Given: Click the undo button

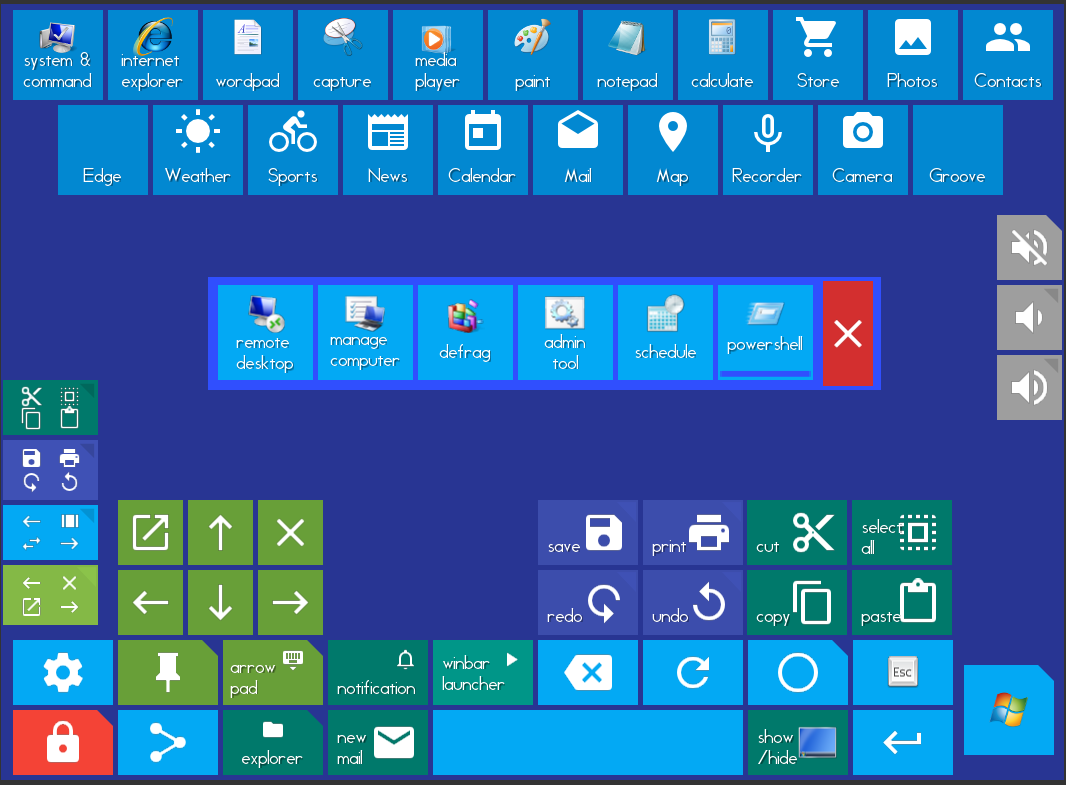Looking at the screenshot, I should pyautogui.click(x=693, y=602).
